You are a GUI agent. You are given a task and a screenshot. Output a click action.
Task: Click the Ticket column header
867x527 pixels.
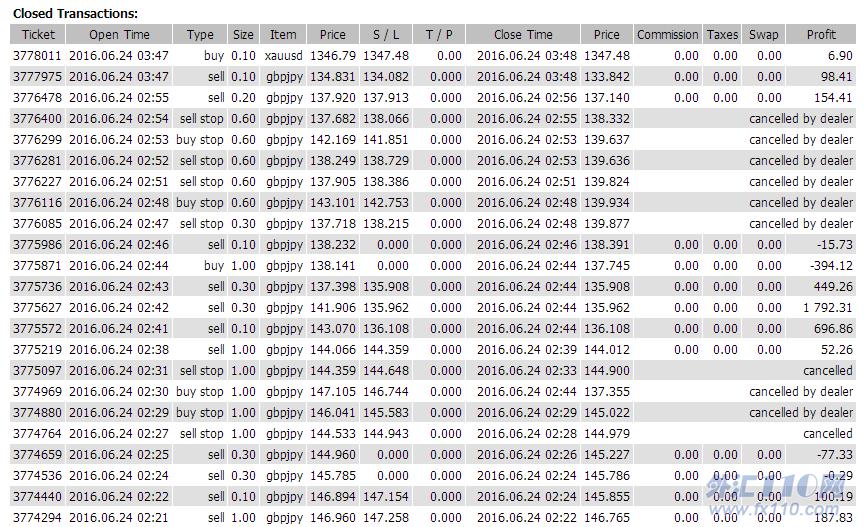38,34
